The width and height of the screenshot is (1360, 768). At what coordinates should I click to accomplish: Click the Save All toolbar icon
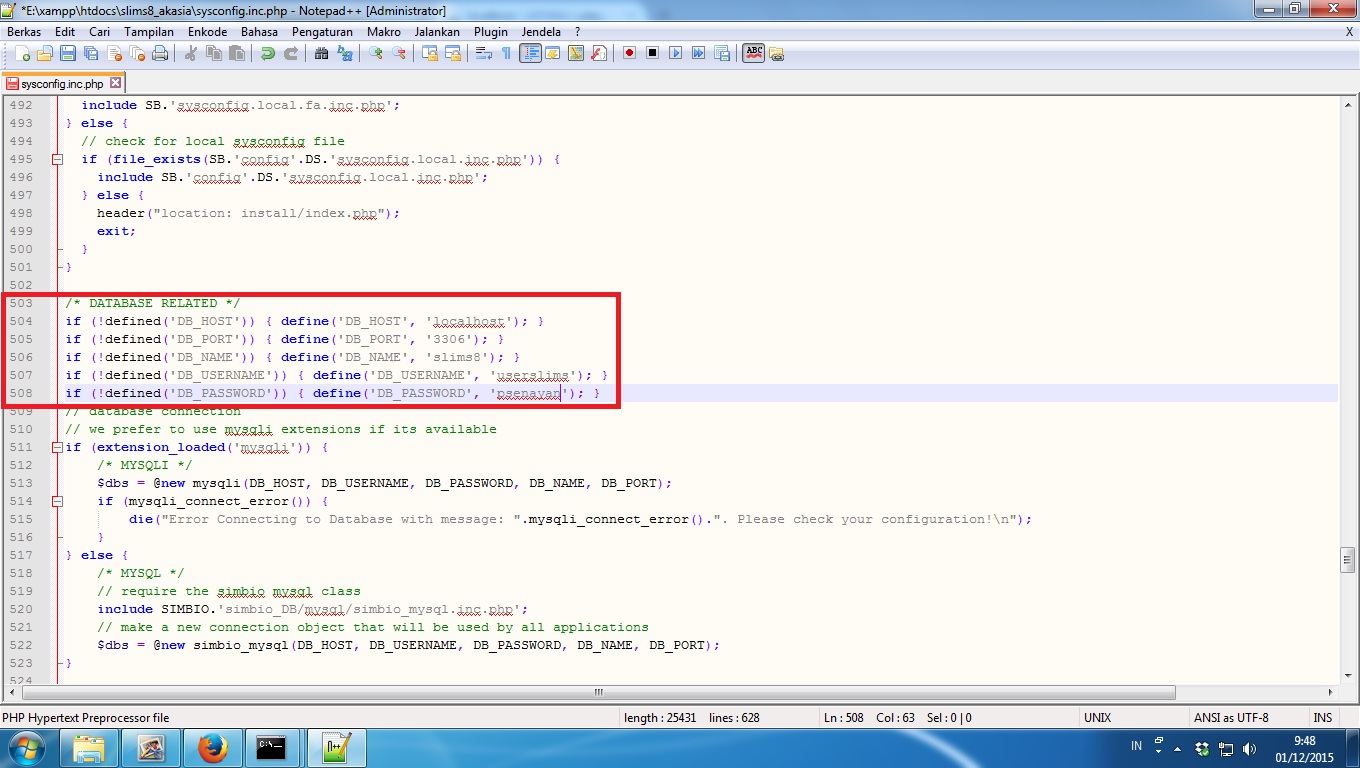coord(91,53)
